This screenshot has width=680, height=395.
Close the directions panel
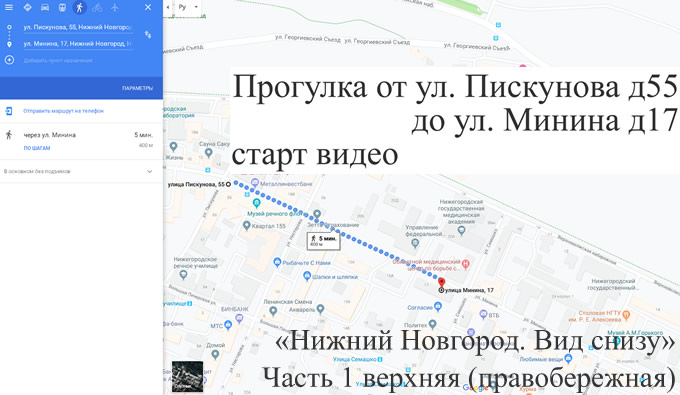coord(148,7)
